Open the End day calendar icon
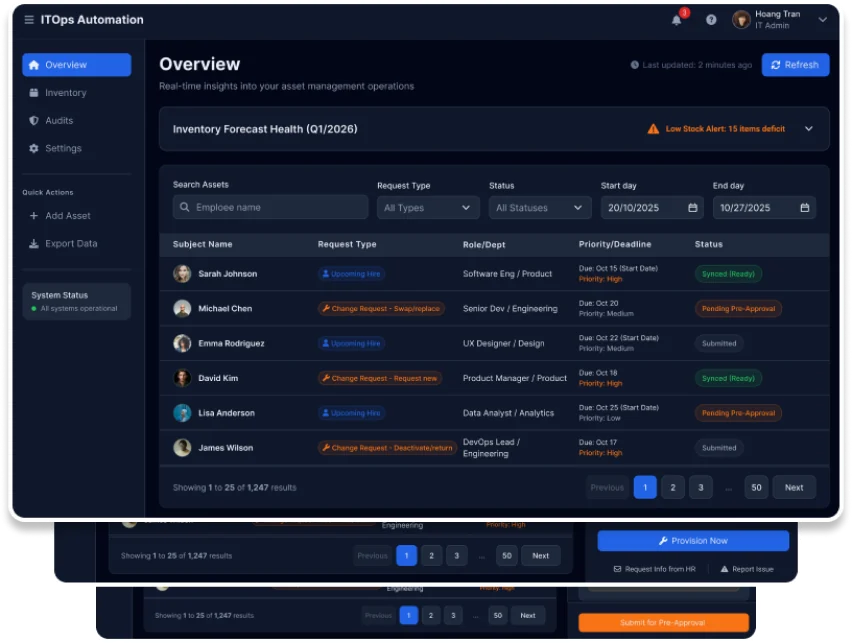 click(804, 208)
